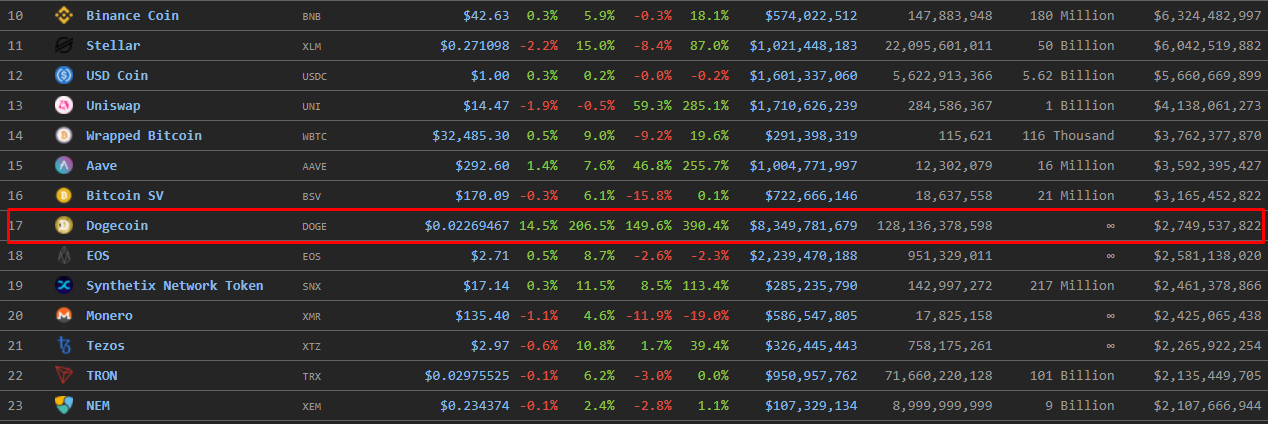Click the TRON logo icon
Viewport: 1268px width, 424px height.
pyautogui.click(x=64, y=376)
